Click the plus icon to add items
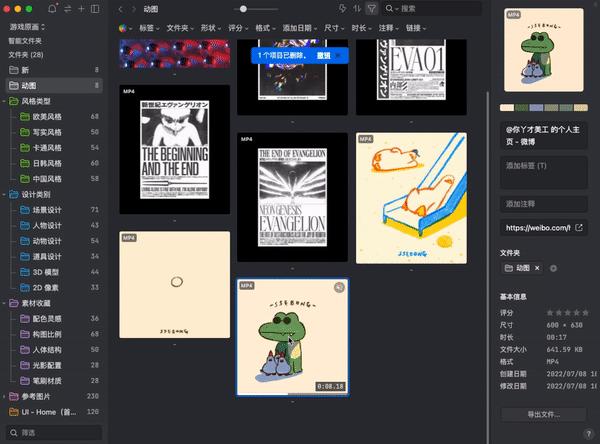Screen dimensions: 600x444 (x=81, y=9)
